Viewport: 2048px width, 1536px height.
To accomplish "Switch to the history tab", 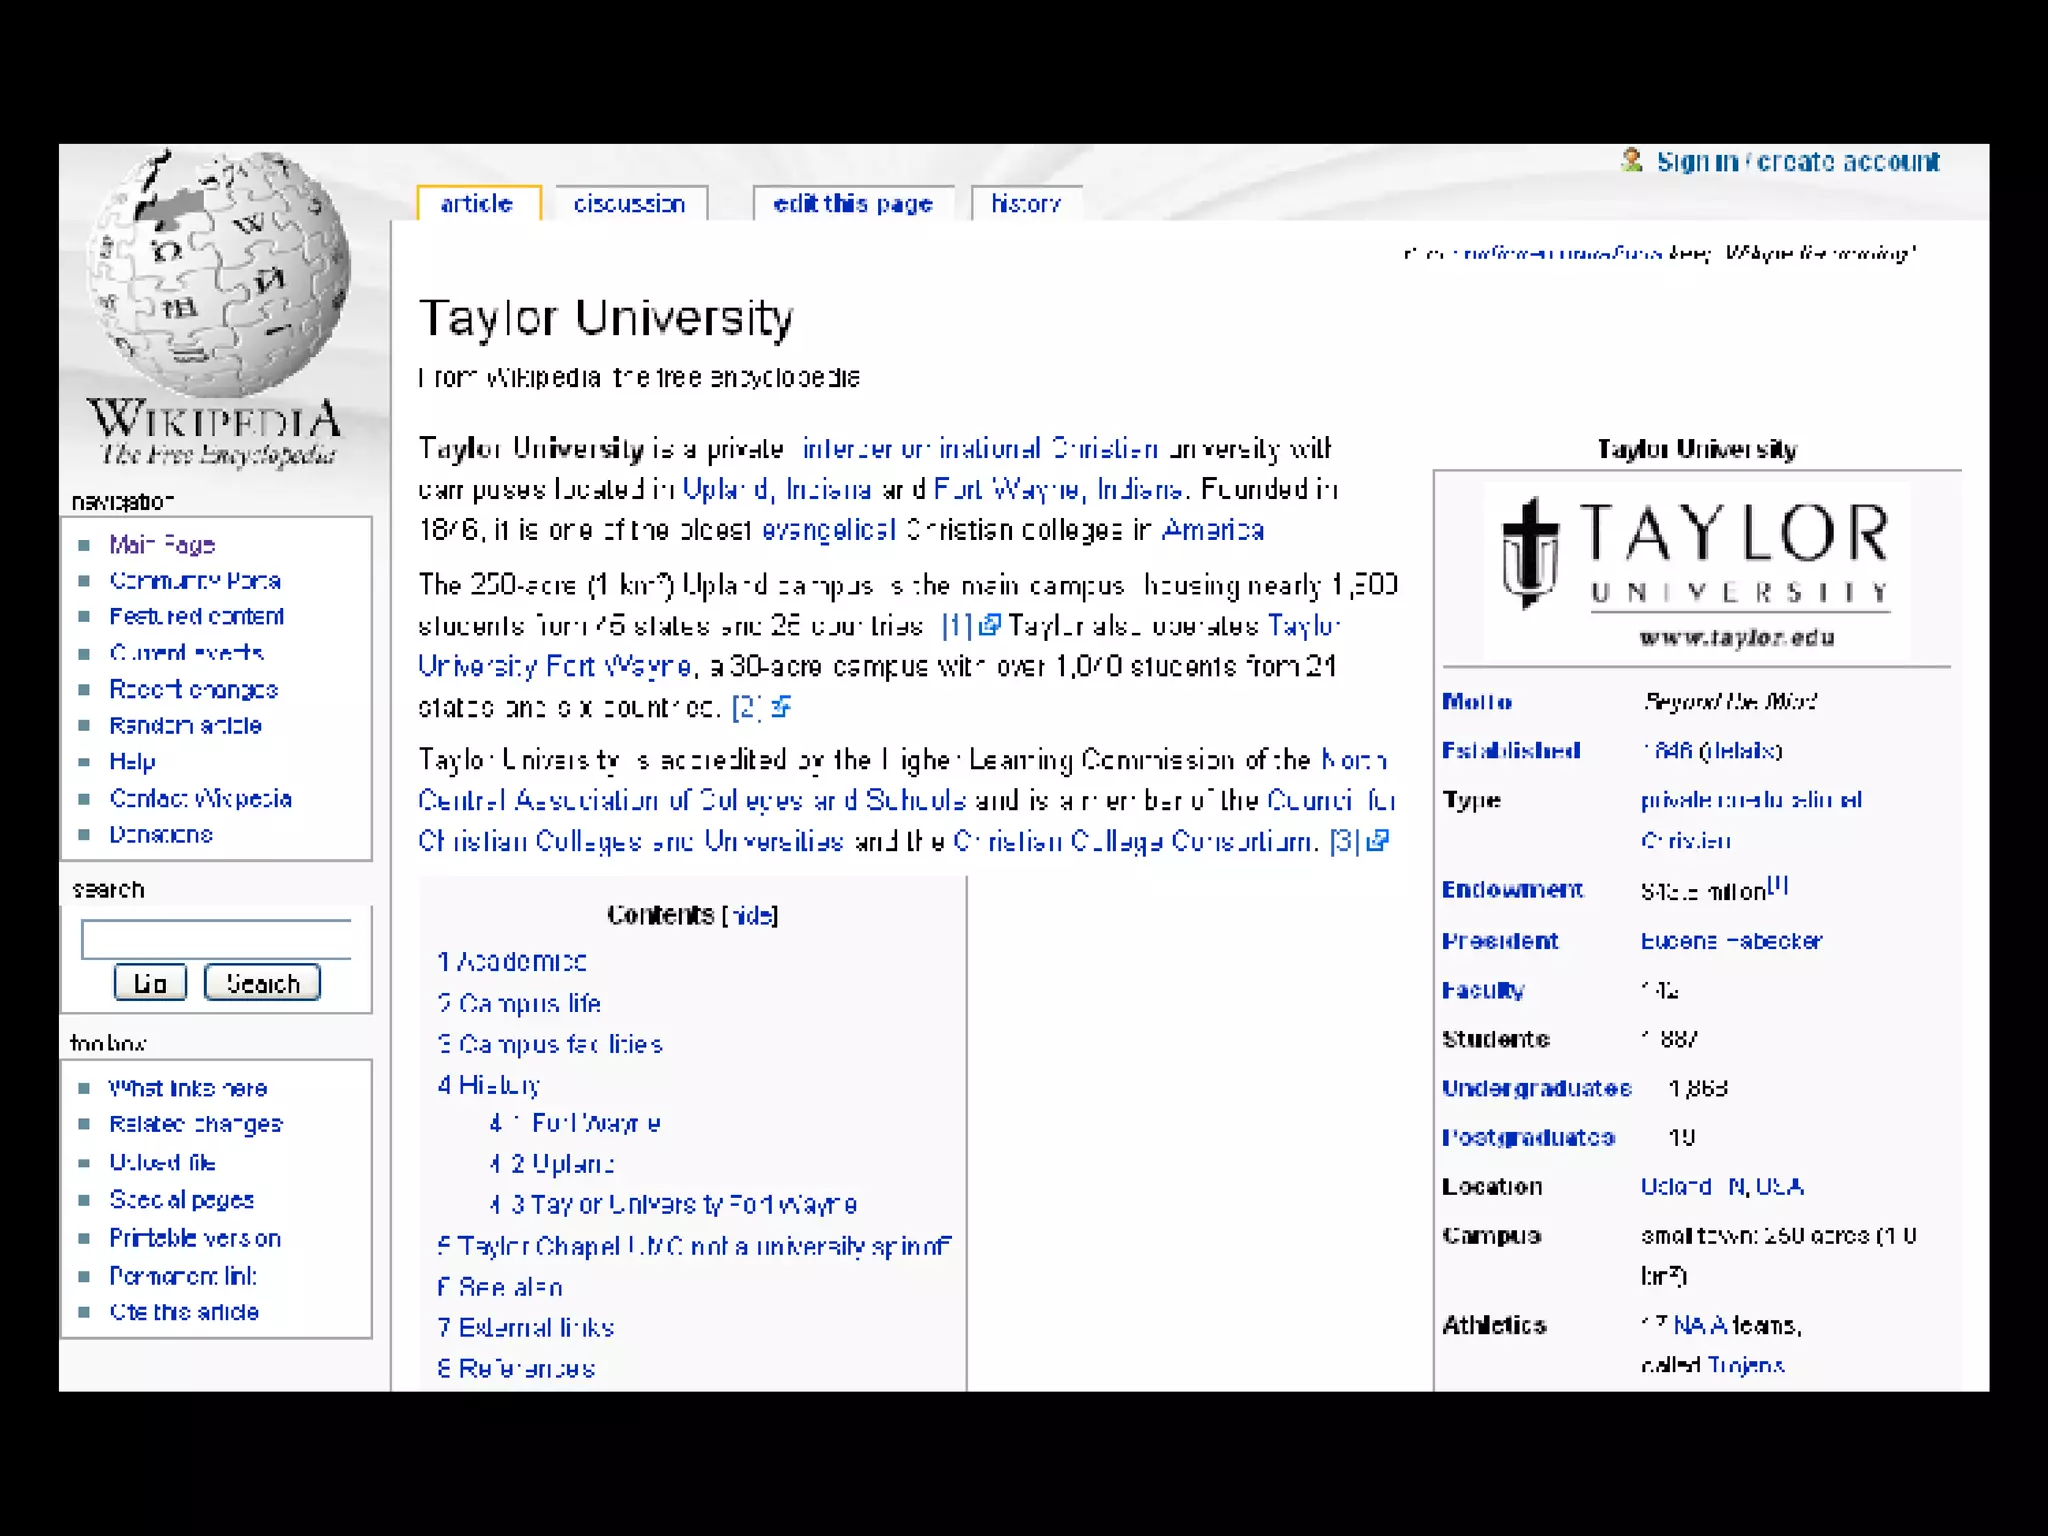I will point(1025,204).
